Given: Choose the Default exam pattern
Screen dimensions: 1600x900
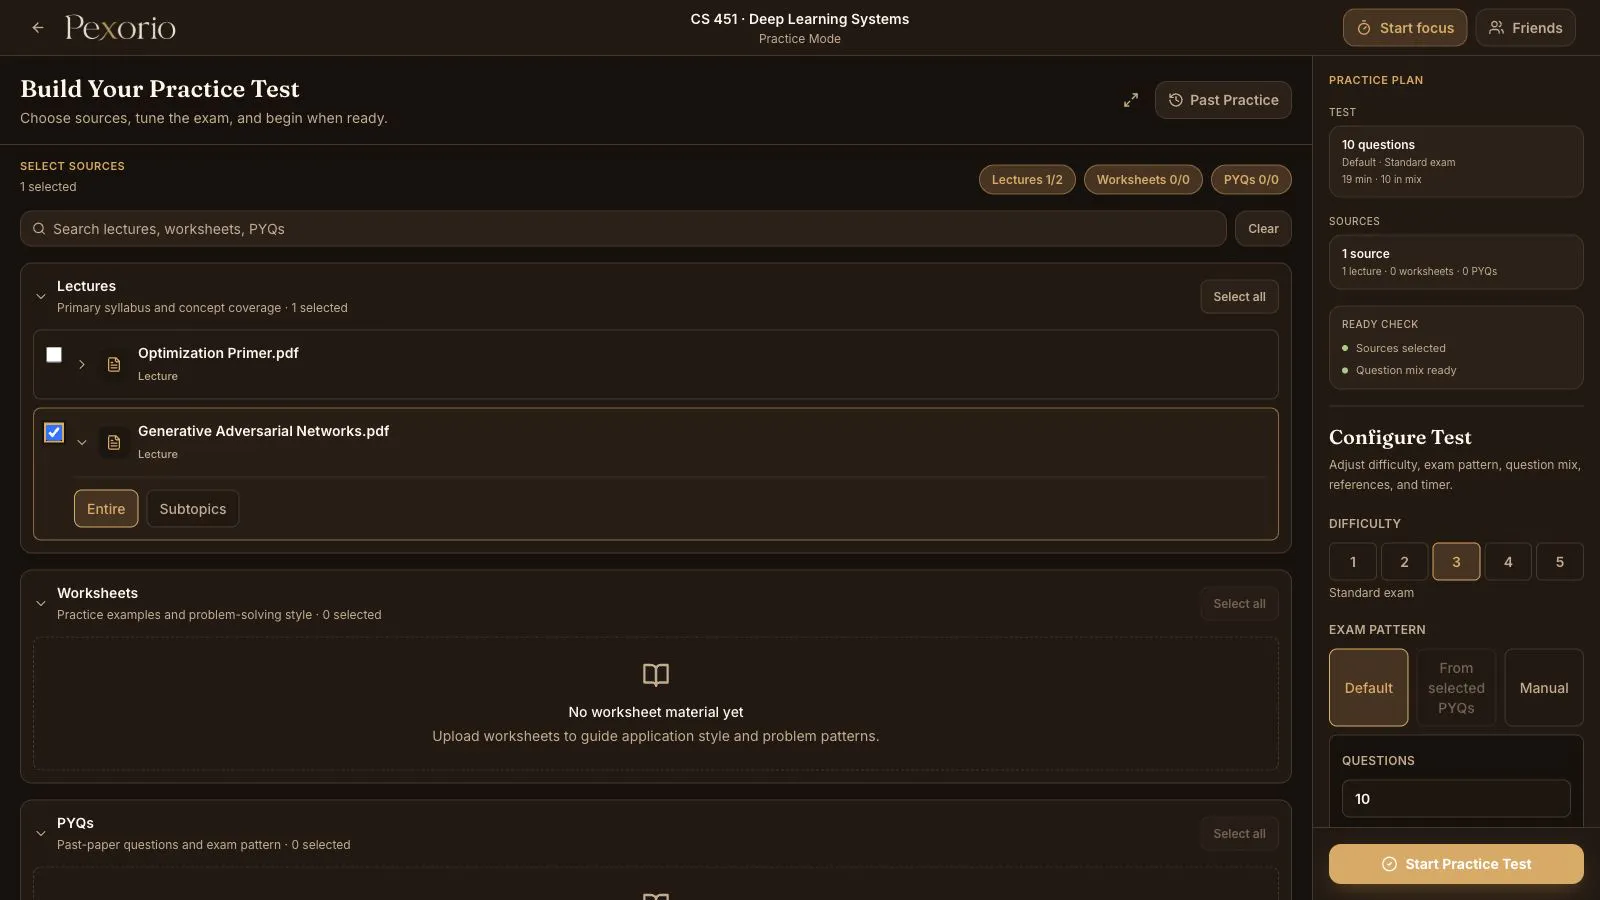Looking at the screenshot, I should pyautogui.click(x=1368, y=688).
